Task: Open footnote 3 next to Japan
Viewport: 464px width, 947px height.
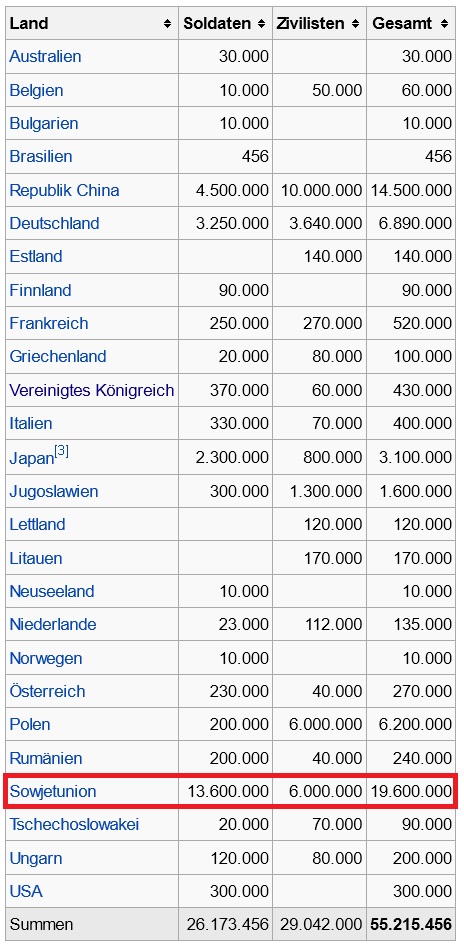Action: [x=62, y=452]
